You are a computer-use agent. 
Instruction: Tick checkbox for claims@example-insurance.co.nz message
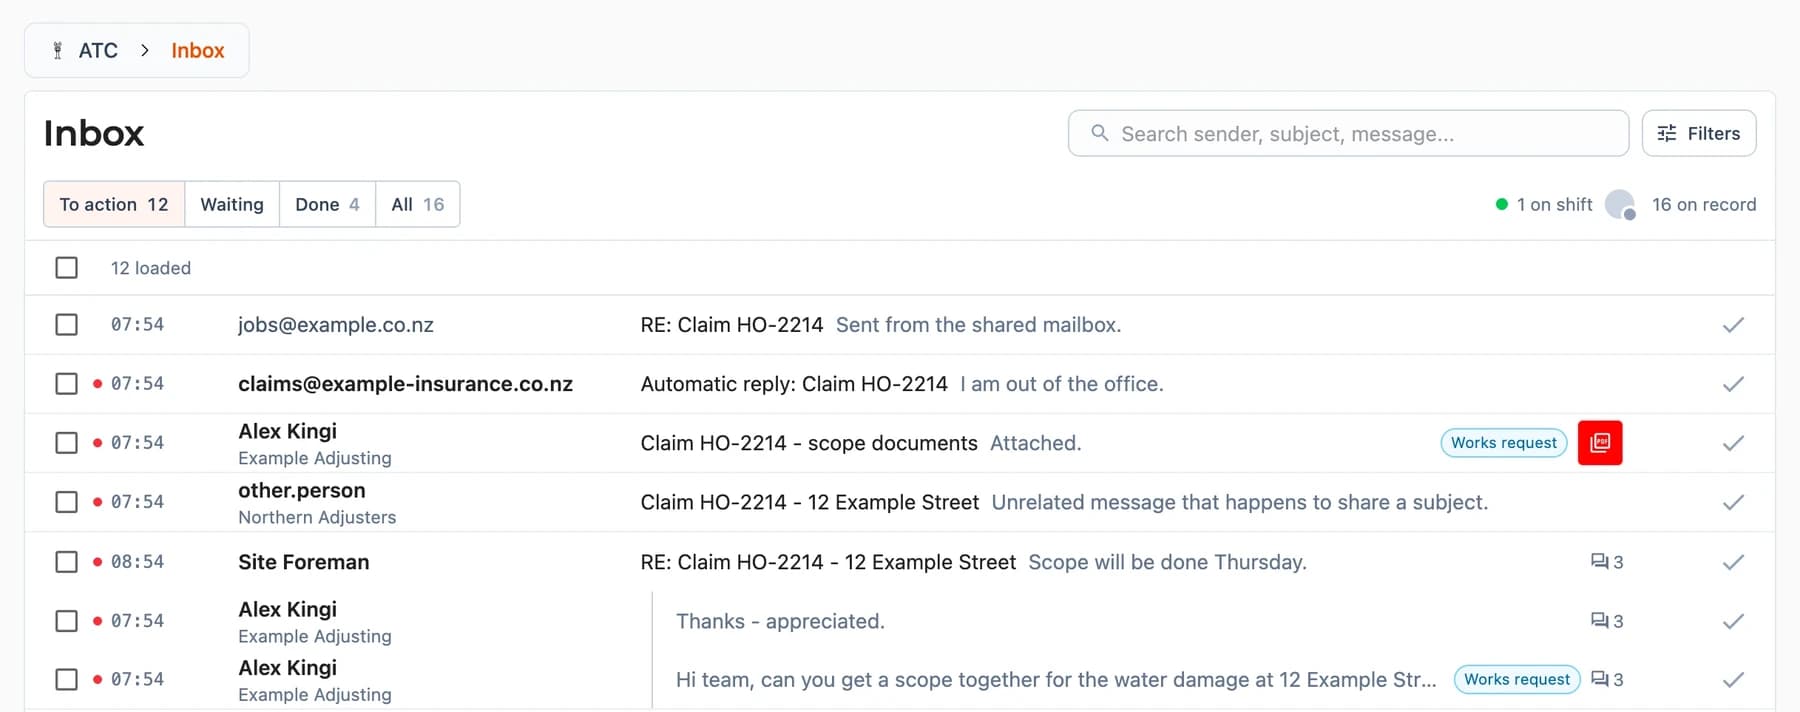[67, 384]
